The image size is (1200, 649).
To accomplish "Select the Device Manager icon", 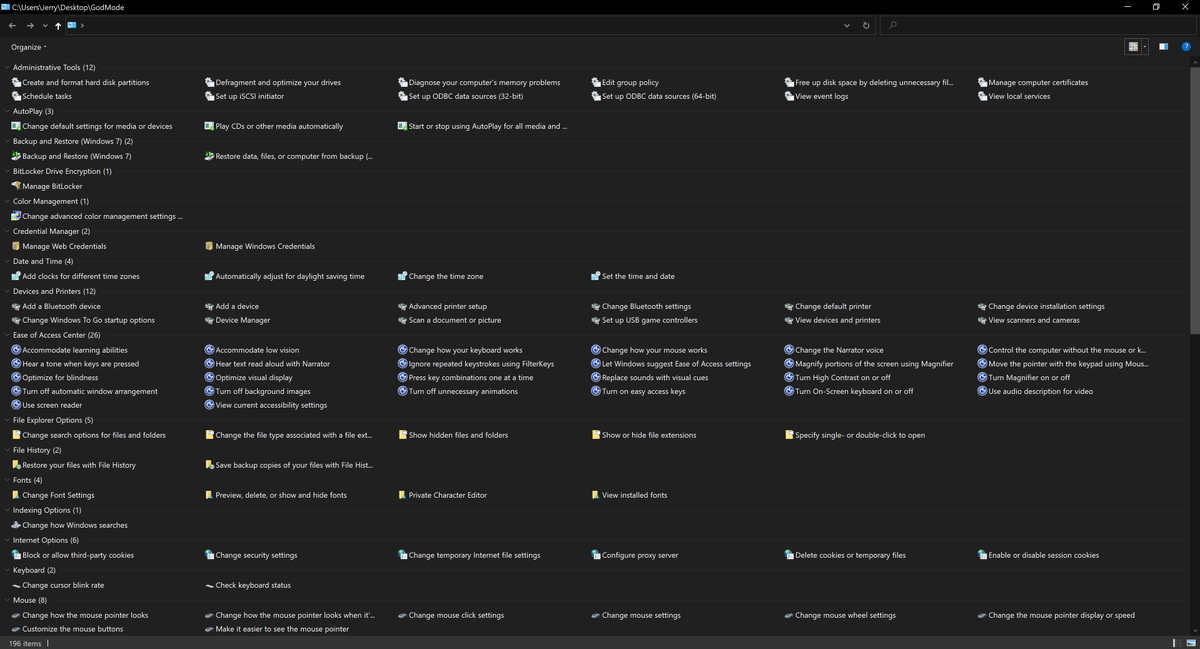I will [x=209, y=321].
